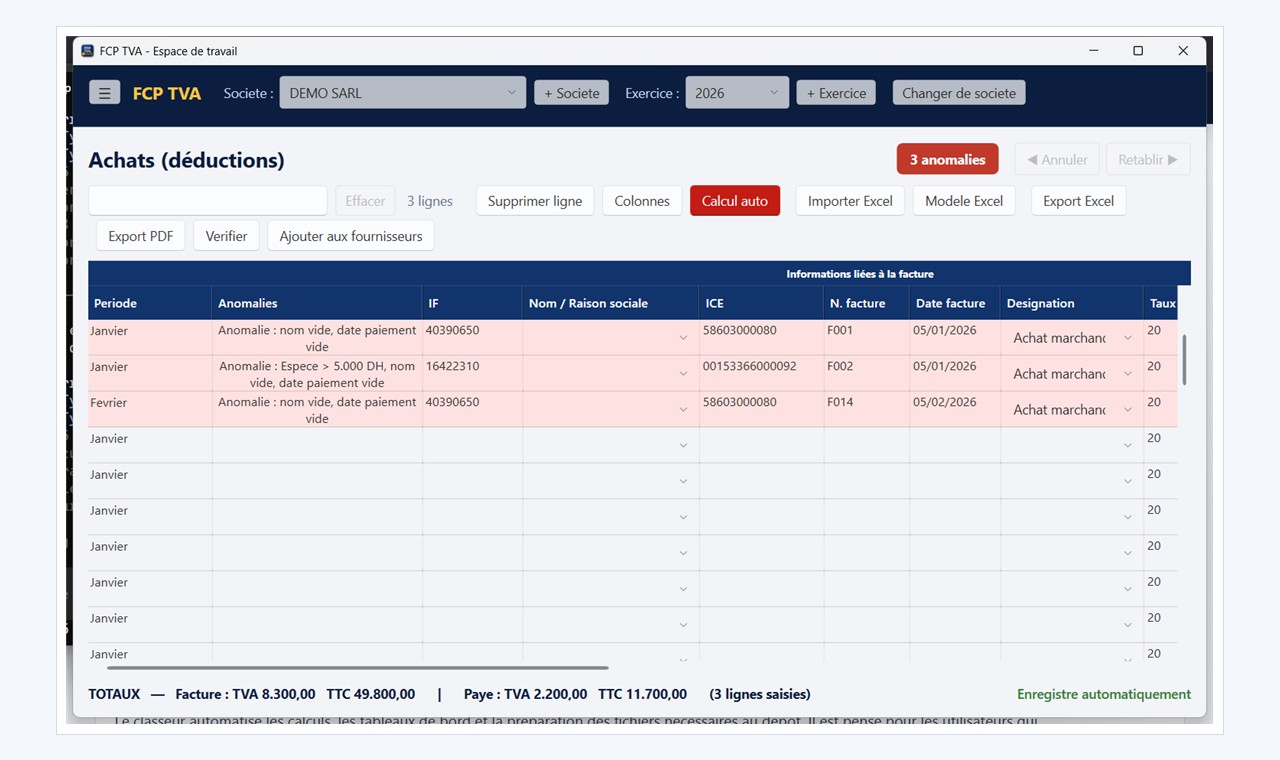Screen dimensions: 1280x760
Task: Click IF cell 16422310
Action: pyautogui.click(x=472, y=373)
